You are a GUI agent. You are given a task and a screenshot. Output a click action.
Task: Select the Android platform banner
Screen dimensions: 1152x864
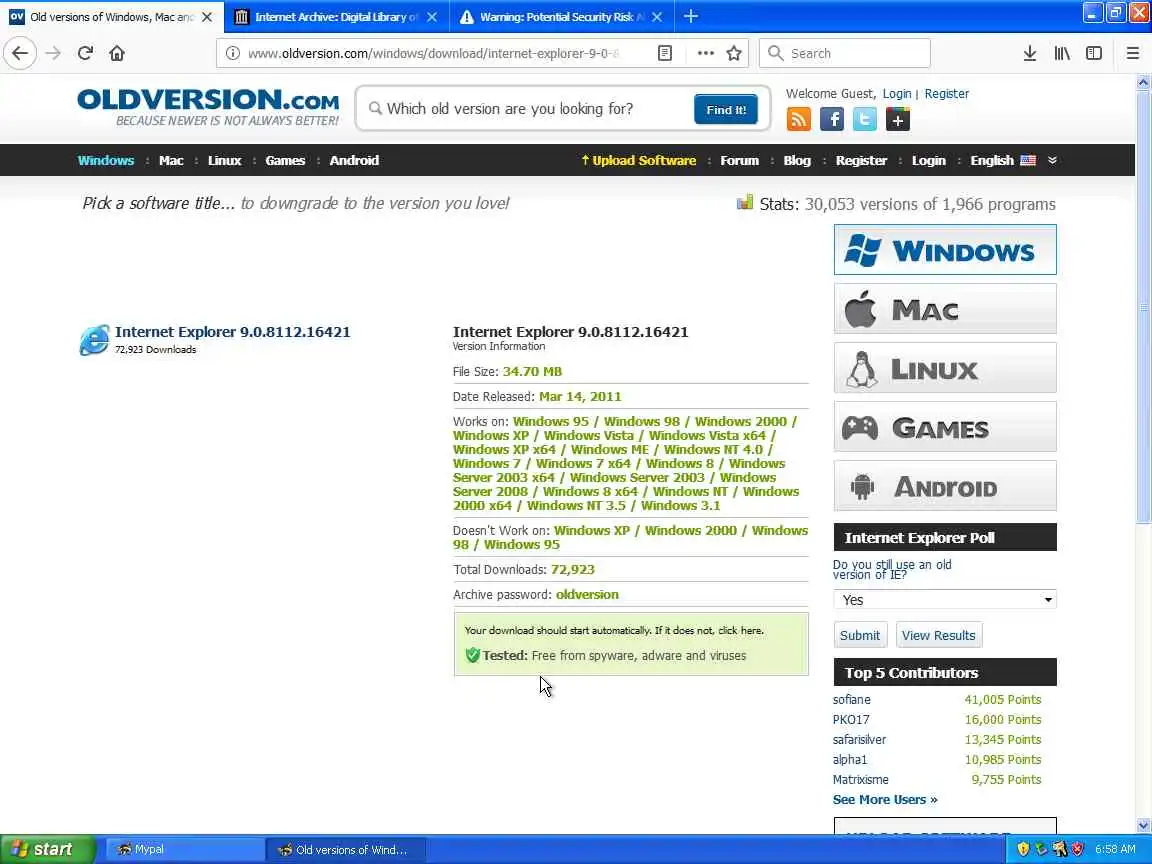[945, 486]
